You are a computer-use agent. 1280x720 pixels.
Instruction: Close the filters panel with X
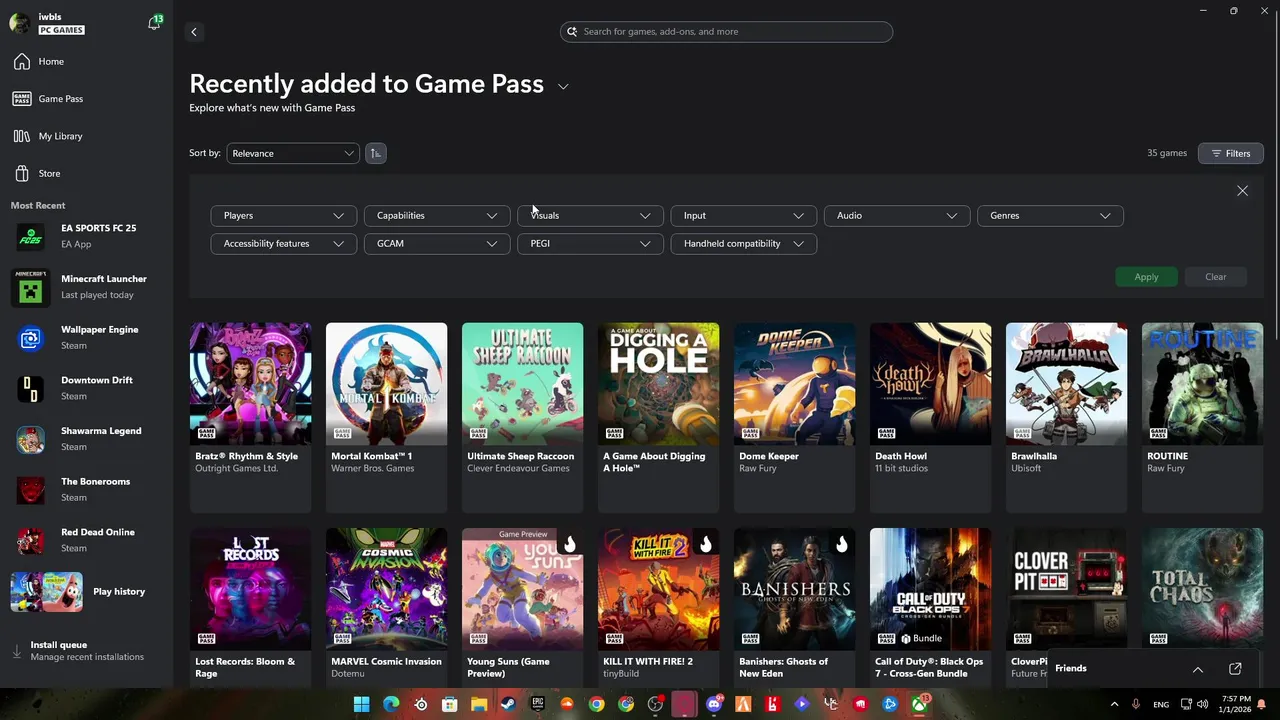1242,191
